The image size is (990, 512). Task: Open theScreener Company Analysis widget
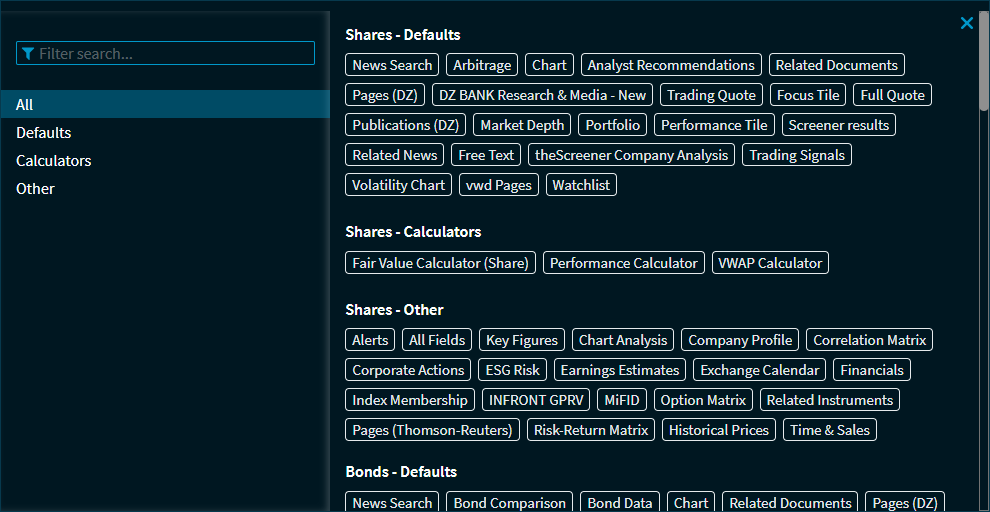point(631,155)
